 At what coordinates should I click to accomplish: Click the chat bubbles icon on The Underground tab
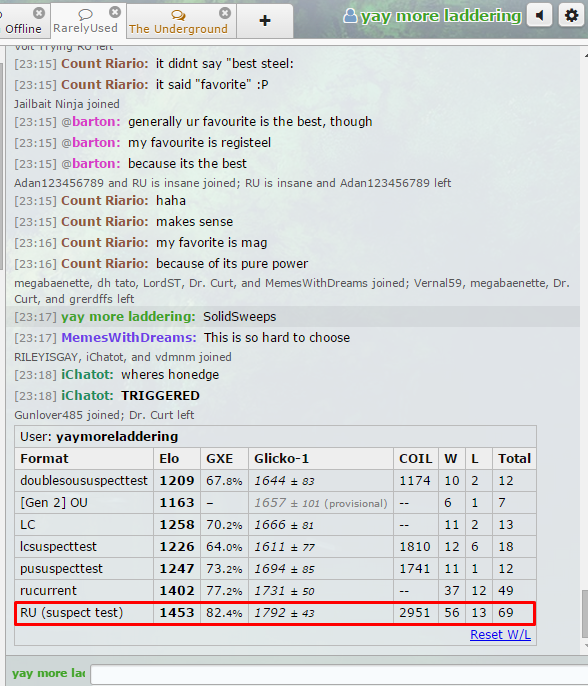[178, 16]
